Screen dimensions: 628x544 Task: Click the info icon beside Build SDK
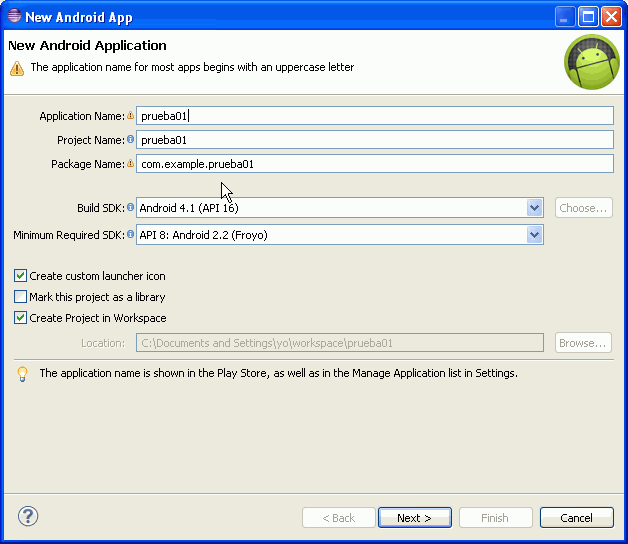click(131, 207)
